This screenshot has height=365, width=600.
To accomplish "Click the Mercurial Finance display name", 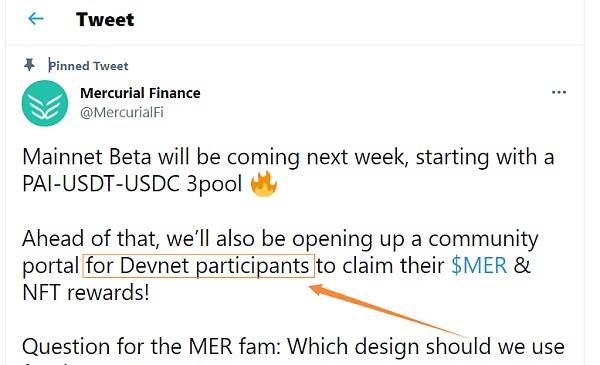I will pos(140,93).
